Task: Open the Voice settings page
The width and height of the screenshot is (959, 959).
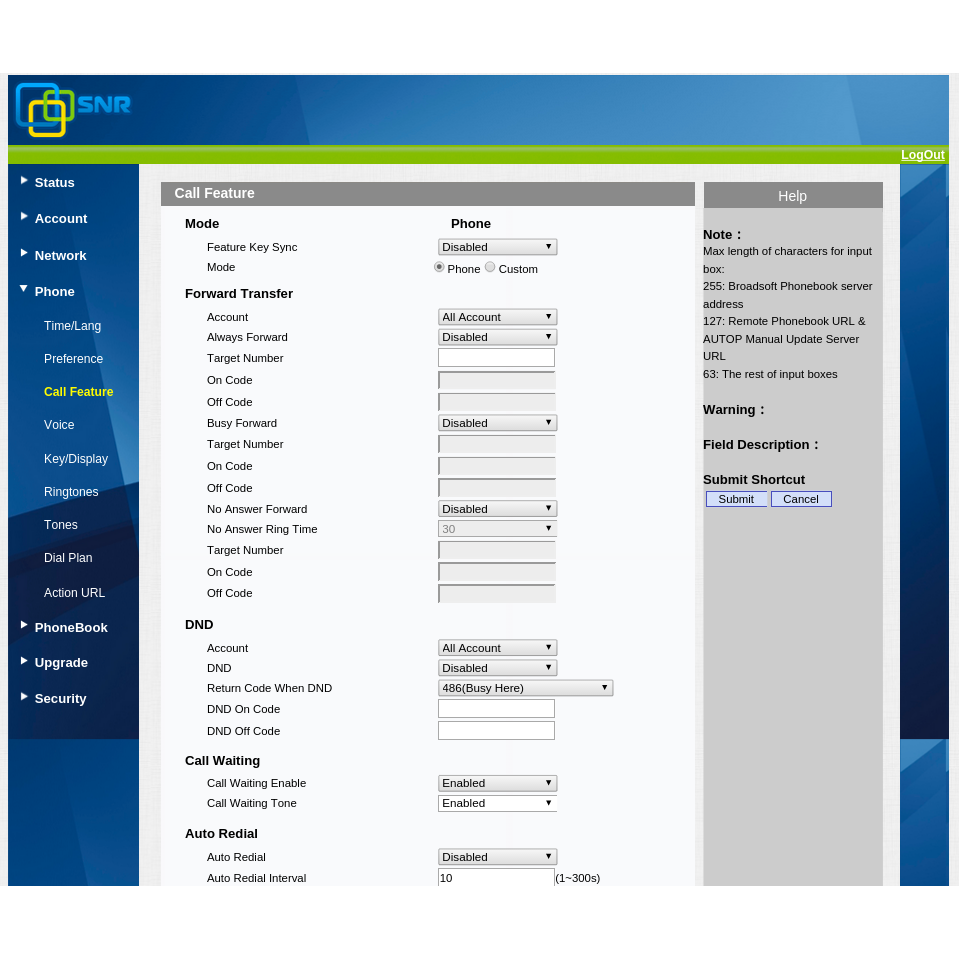Action: coord(59,425)
